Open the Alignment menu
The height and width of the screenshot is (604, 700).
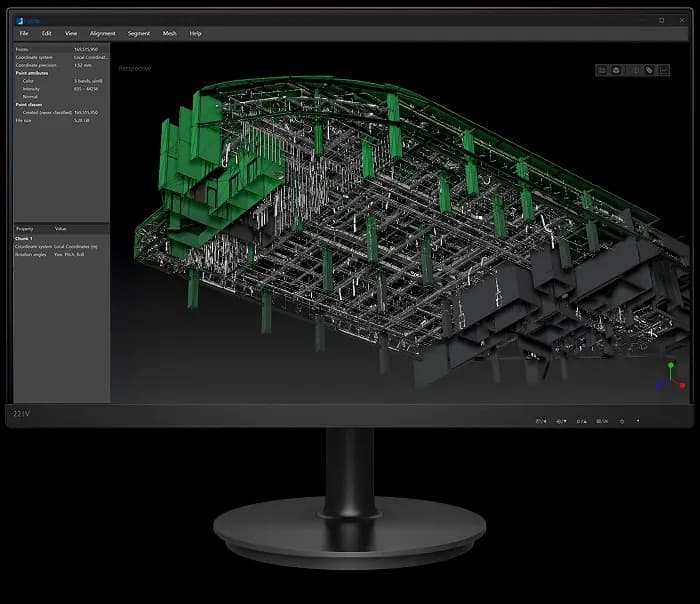pyautogui.click(x=102, y=33)
